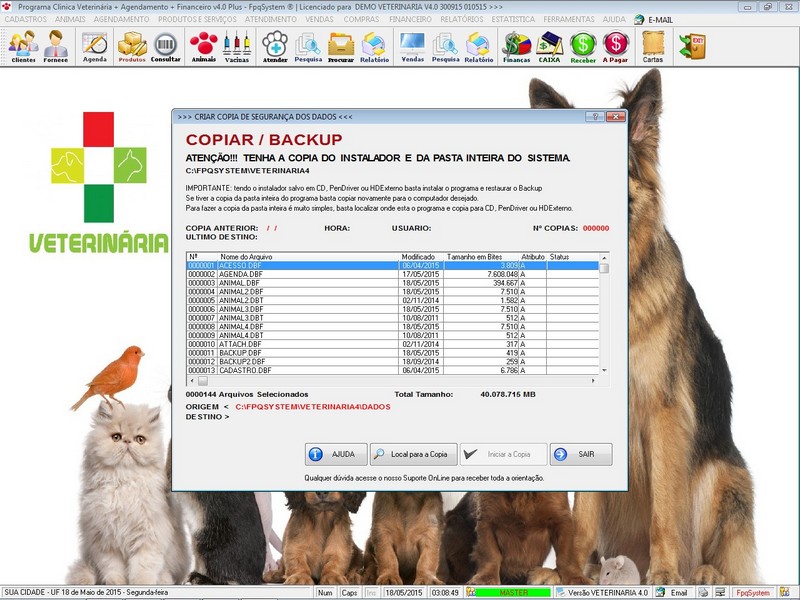800x600 pixels.
Task: Click the red A Pagar dollar icon
Action: pyautogui.click(x=615, y=47)
